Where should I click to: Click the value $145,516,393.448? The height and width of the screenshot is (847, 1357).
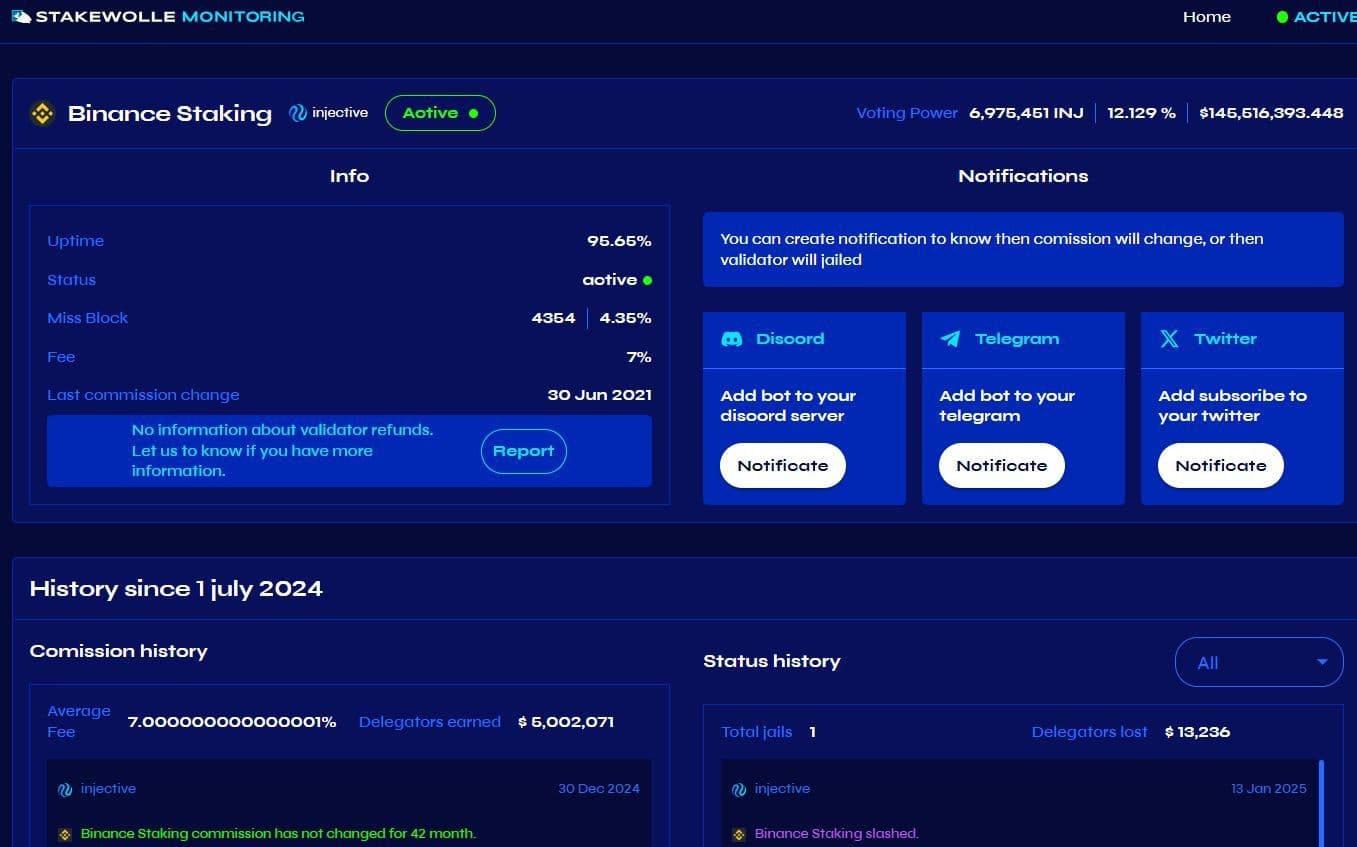coord(1271,113)
